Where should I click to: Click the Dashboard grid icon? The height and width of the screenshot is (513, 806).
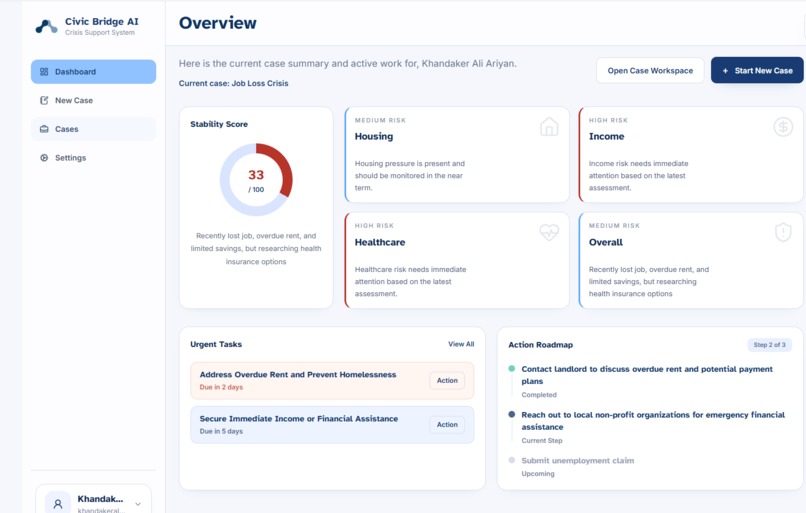click(x=44, y=72)
